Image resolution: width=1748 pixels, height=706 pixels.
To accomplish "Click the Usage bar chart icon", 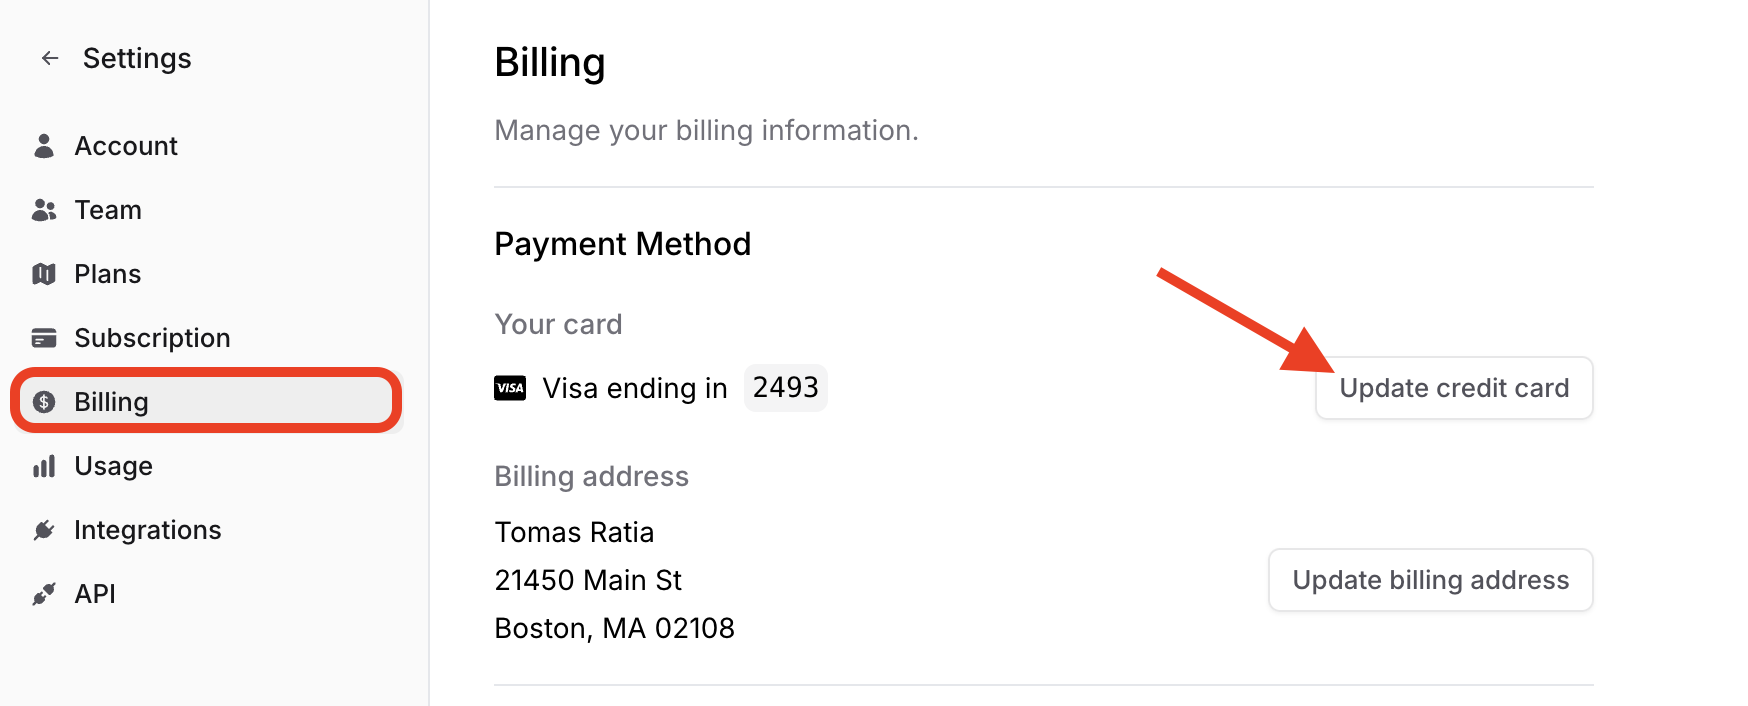I will [44, 466].
